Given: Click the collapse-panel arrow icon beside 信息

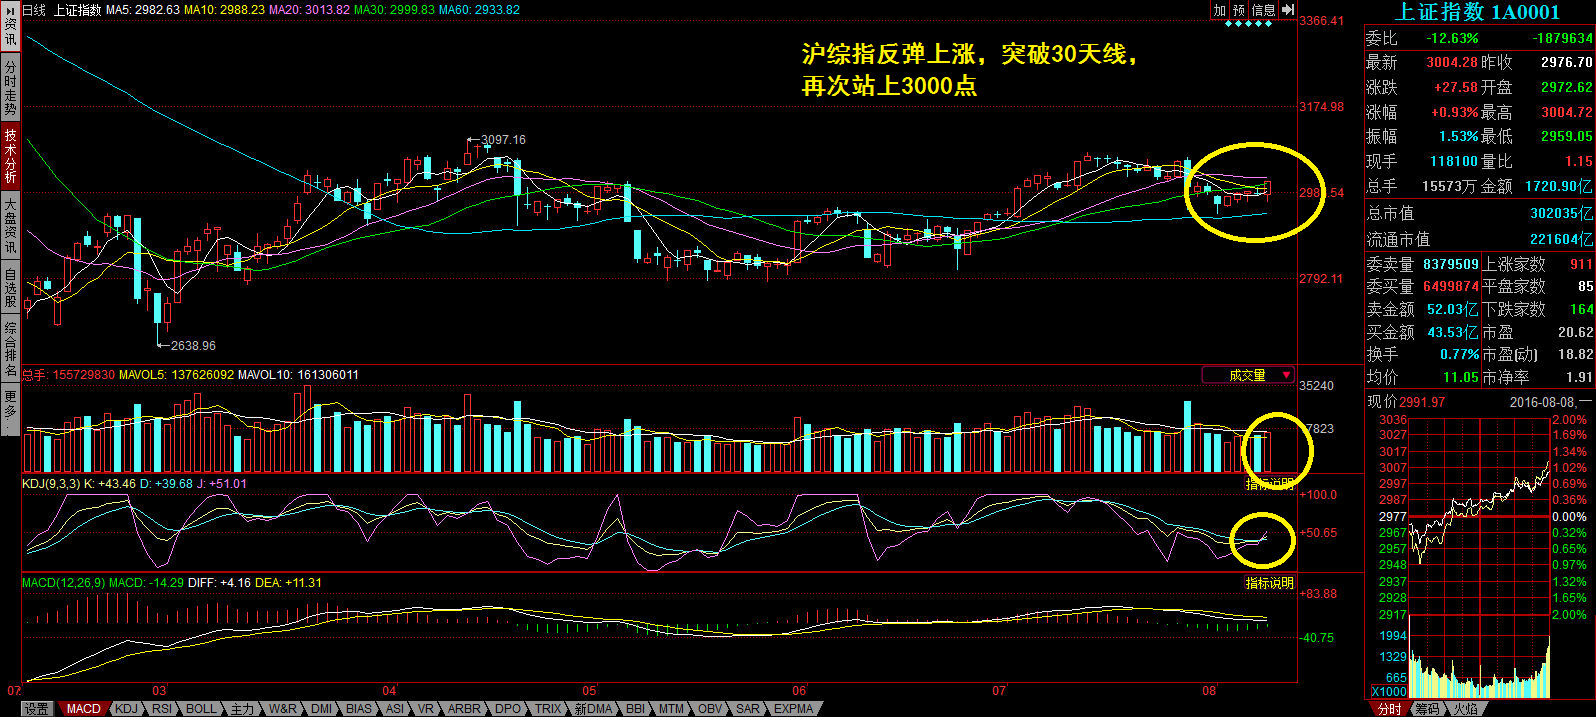Looking at the screenshot, I should pyautogui.click(x=1288, y=10).
